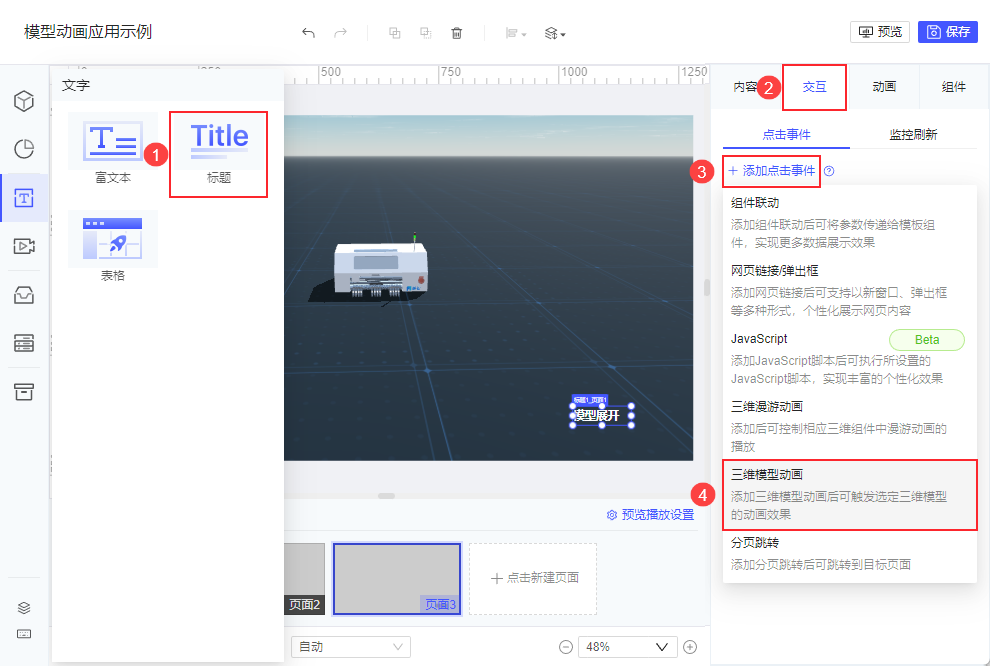Click the zoom out minus icon
Viewport: 990px width, 666px height.
pos(566,647)
